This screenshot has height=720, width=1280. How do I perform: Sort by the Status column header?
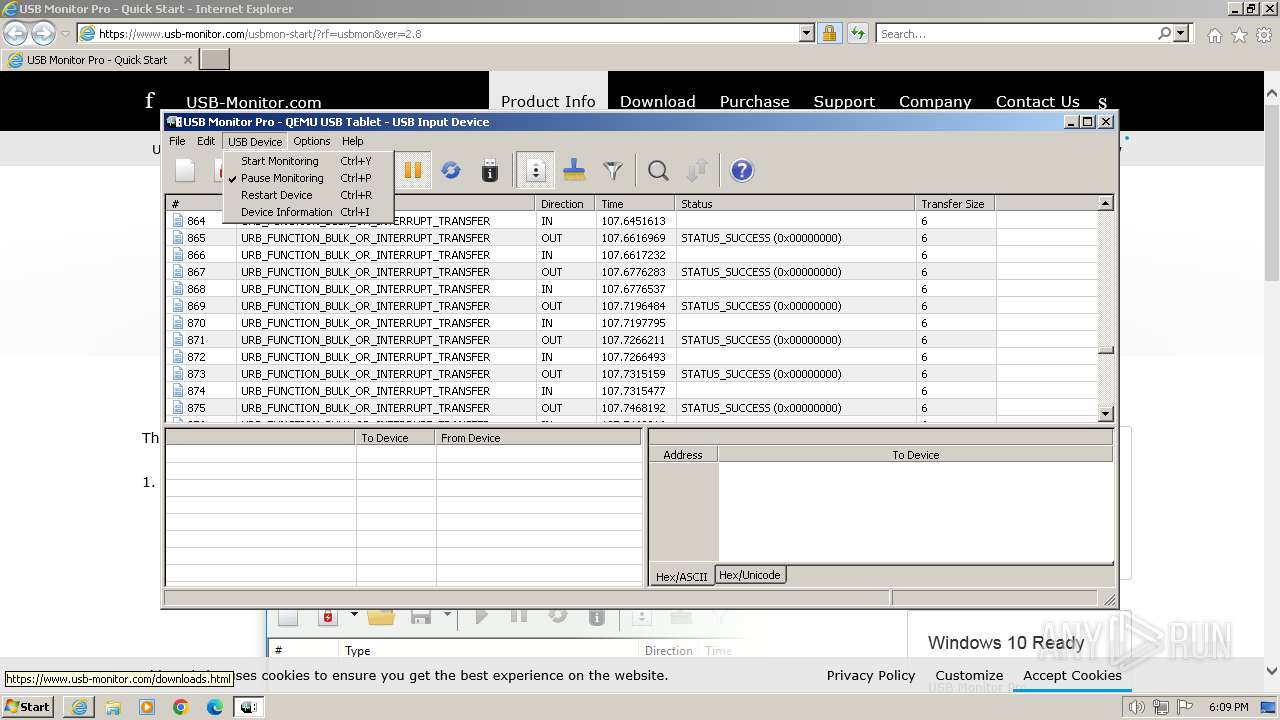tap(795, 204)
